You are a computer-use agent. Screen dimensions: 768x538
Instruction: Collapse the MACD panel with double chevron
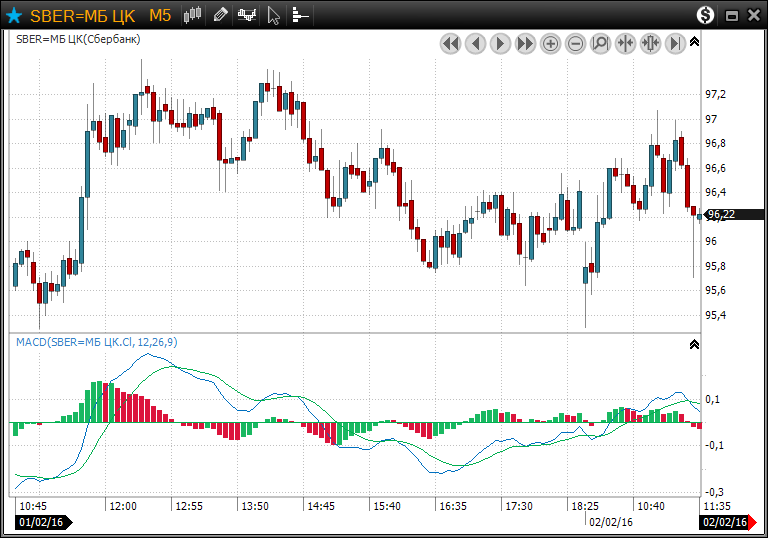coord(695,344)
